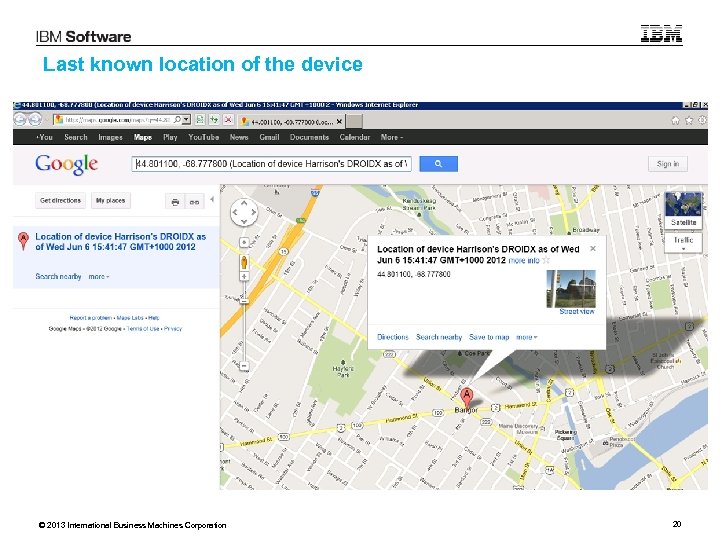Click the red A marker in results list
720x540 pixels.
23,241
